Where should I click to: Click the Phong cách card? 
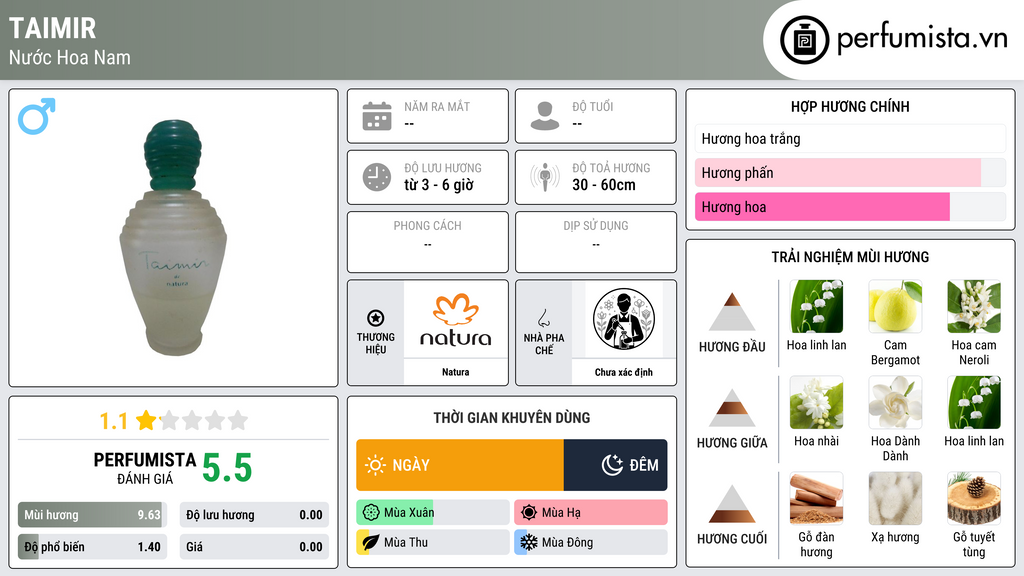(x=428, y=242)
